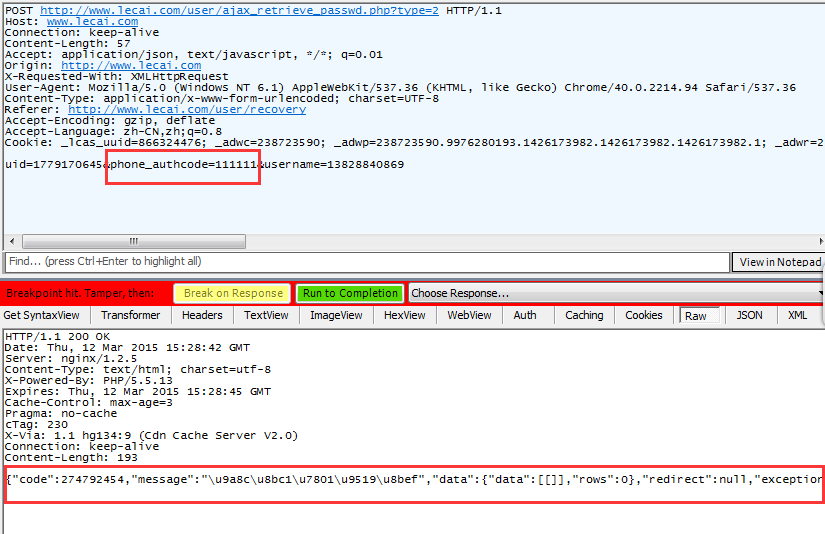Image resolution: width=825 pixels, height=534 pixels.
Task: Click View in Notepad button
Action: [780, 262]
